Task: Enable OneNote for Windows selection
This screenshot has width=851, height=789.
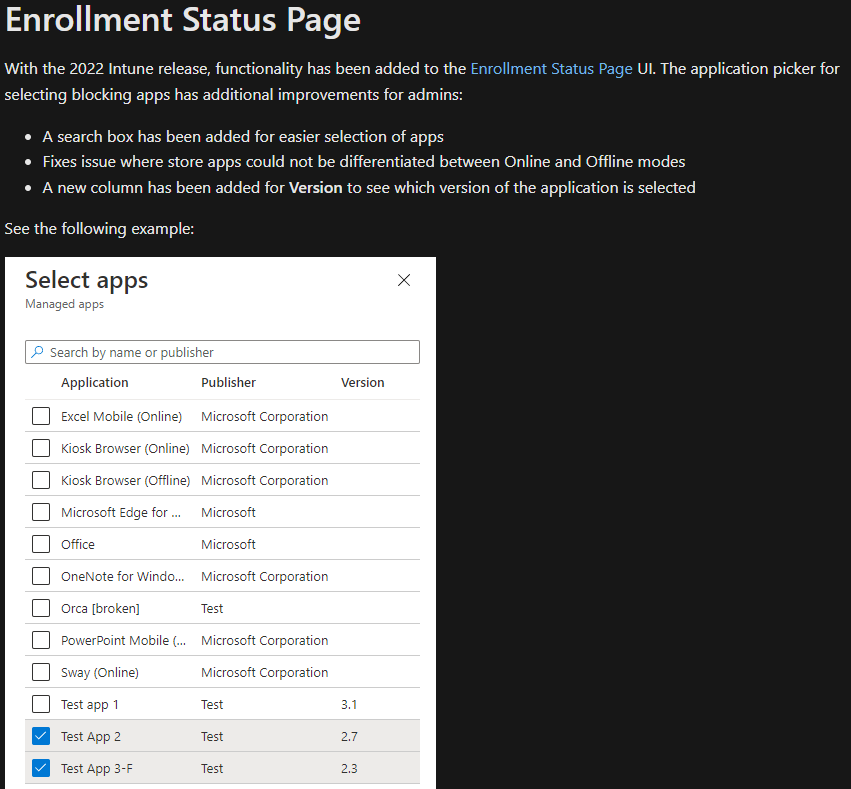Action: (x=39, y=575)
